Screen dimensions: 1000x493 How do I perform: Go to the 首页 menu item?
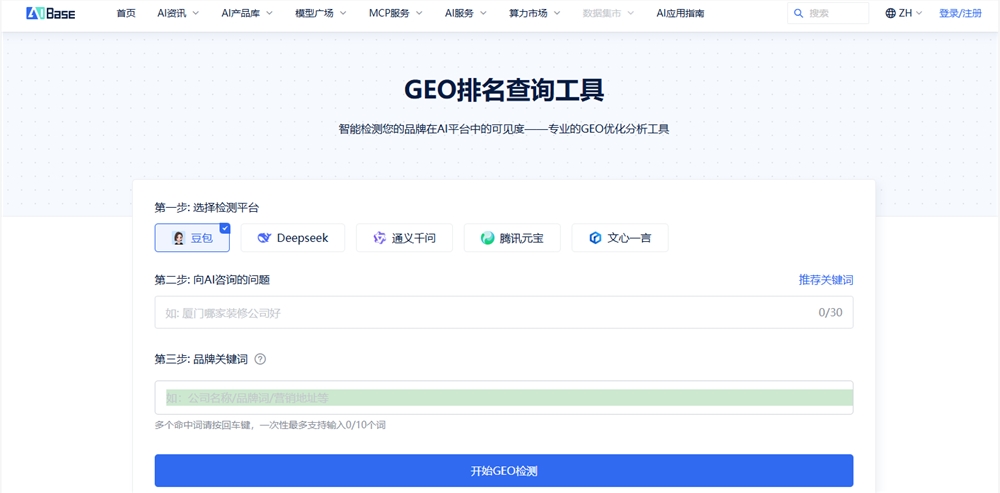(x=126, y=13)
